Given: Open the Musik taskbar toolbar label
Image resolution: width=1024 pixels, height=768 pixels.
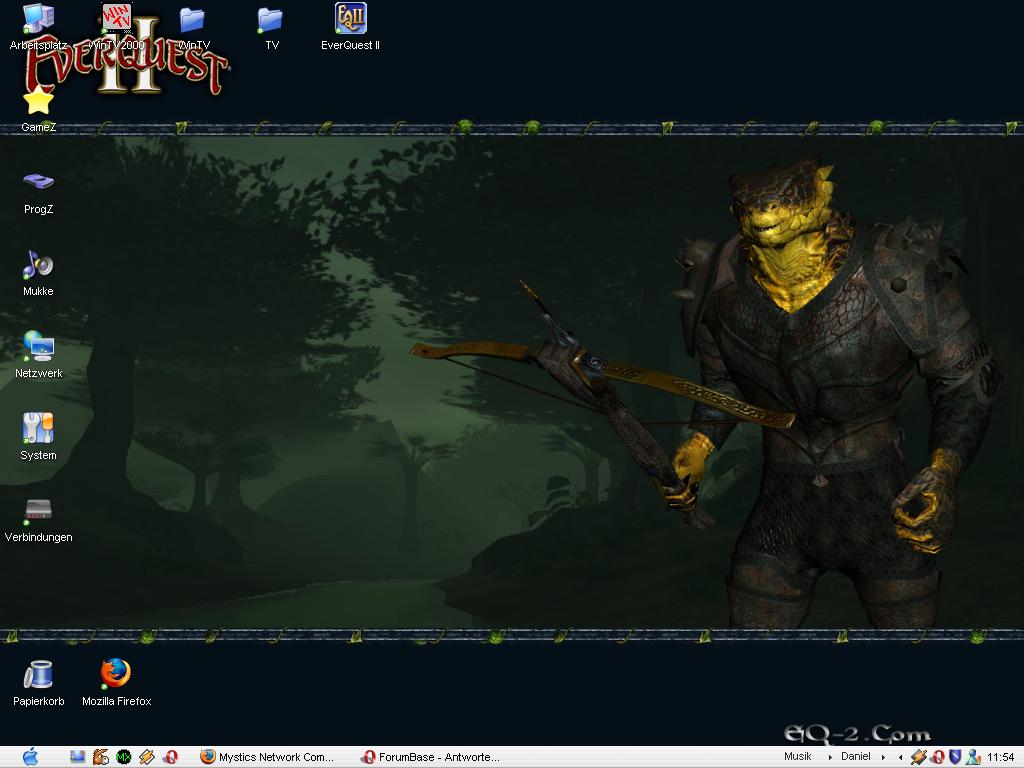Looking at the screenshot, I should point(797,756).
